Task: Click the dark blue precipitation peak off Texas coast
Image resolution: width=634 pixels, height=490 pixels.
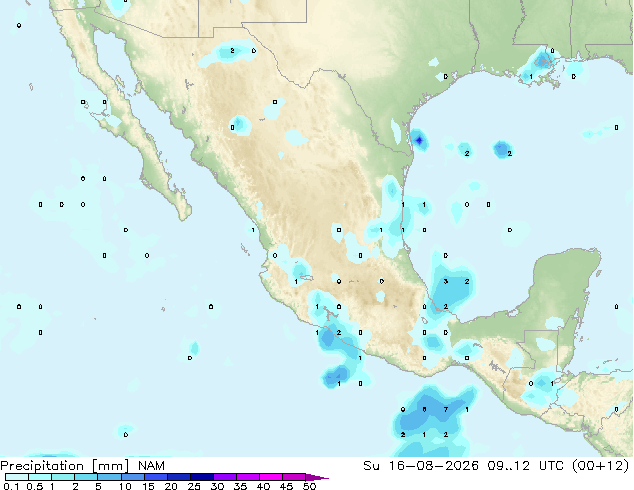Action: tap(419, 140)
